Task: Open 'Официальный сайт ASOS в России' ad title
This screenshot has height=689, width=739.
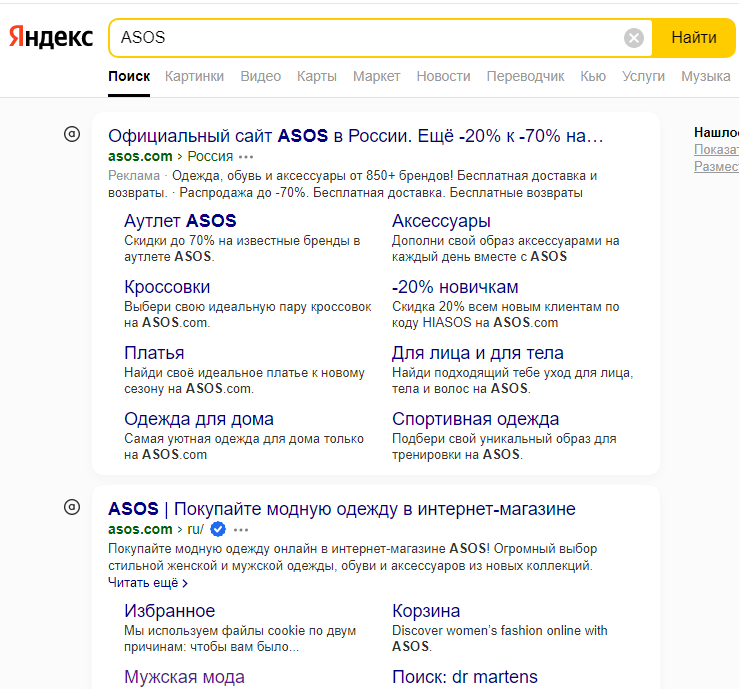Action: [355, 136]
